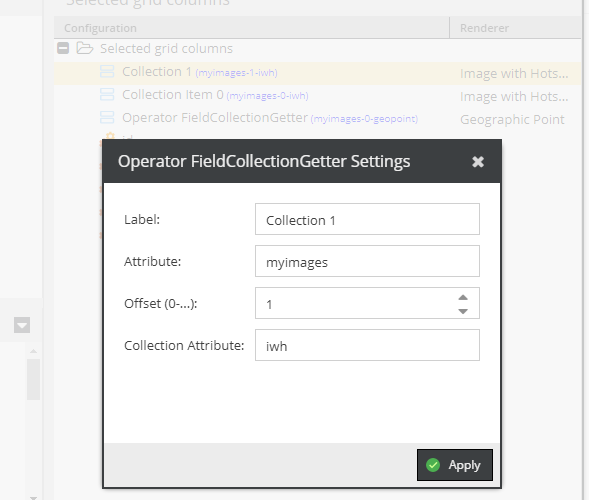
Task: Click the open folder icon beside Selected grid columns
Action: pos(85,48)
